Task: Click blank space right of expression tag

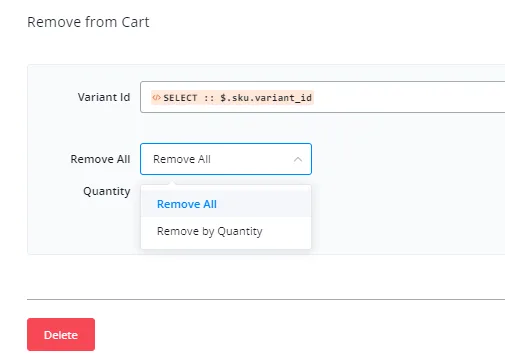Action: coord(407,97)
